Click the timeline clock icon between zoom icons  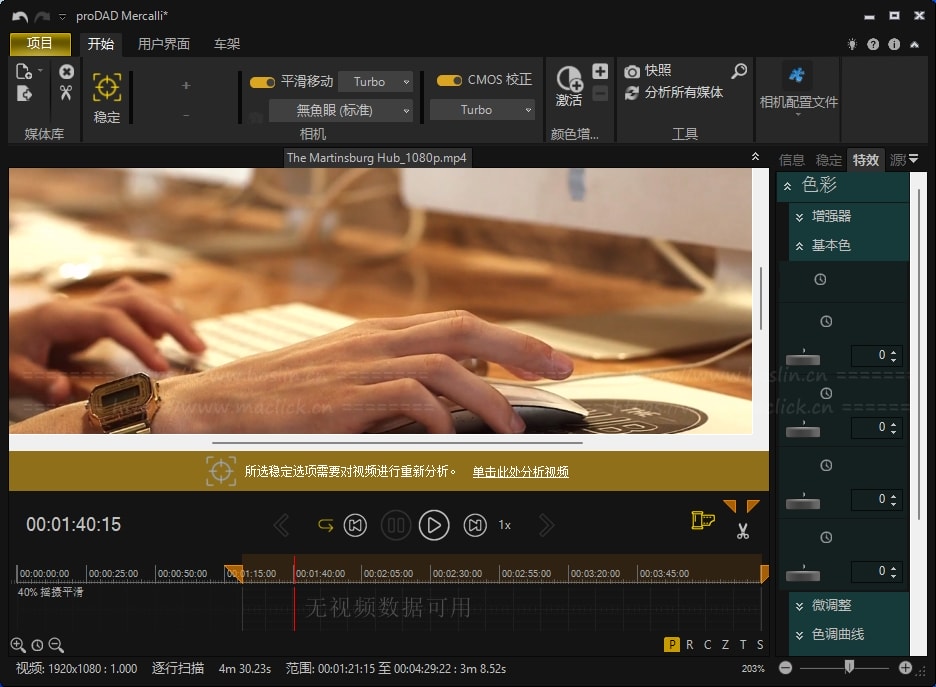tap(37, 645)
